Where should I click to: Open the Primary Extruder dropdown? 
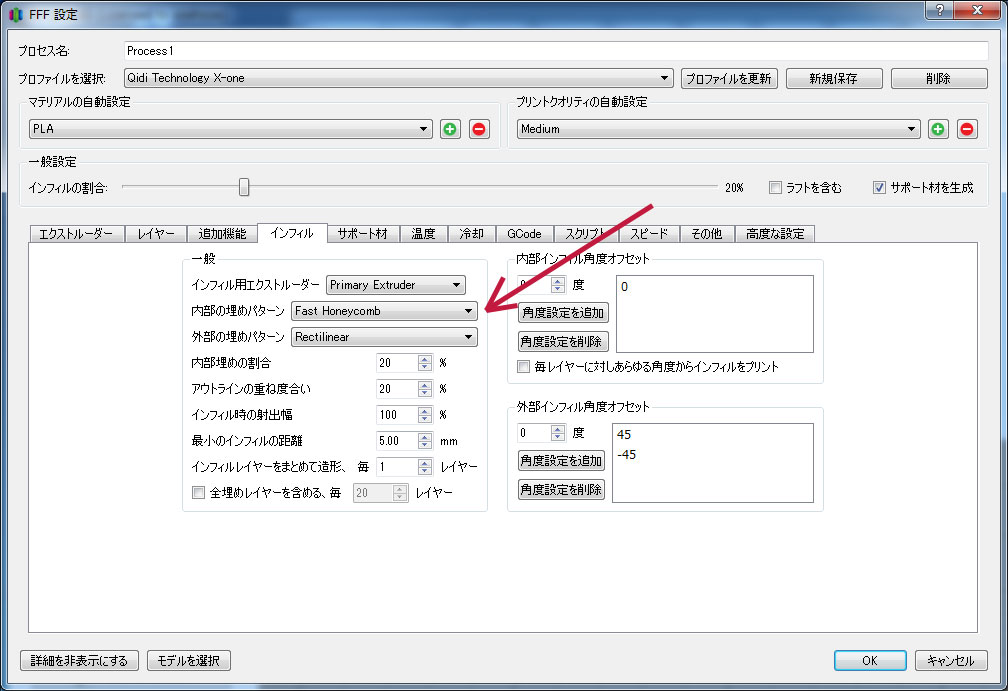point(395,285)
